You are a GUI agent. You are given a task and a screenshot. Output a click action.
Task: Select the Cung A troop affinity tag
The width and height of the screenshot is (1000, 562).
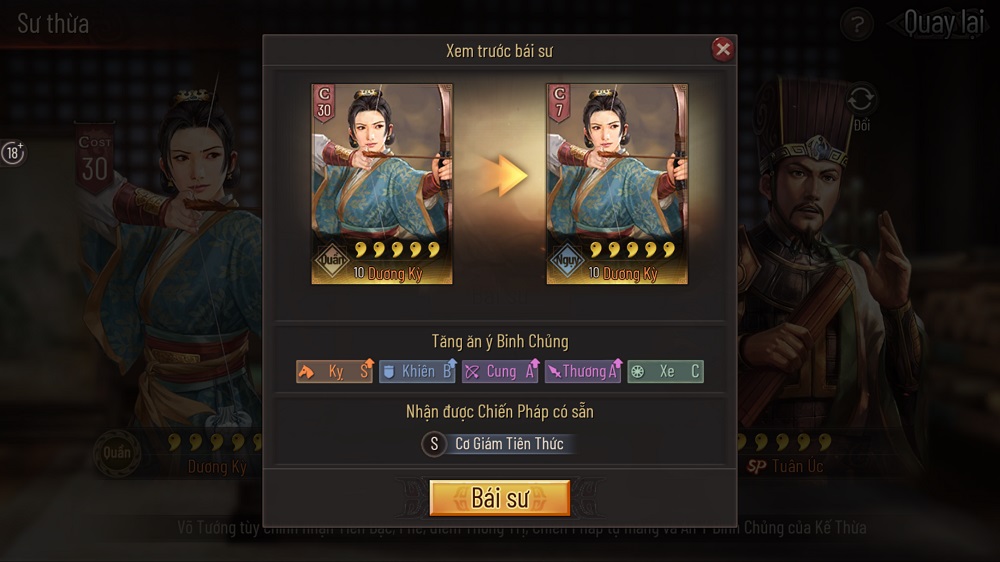tap(500, 371)
